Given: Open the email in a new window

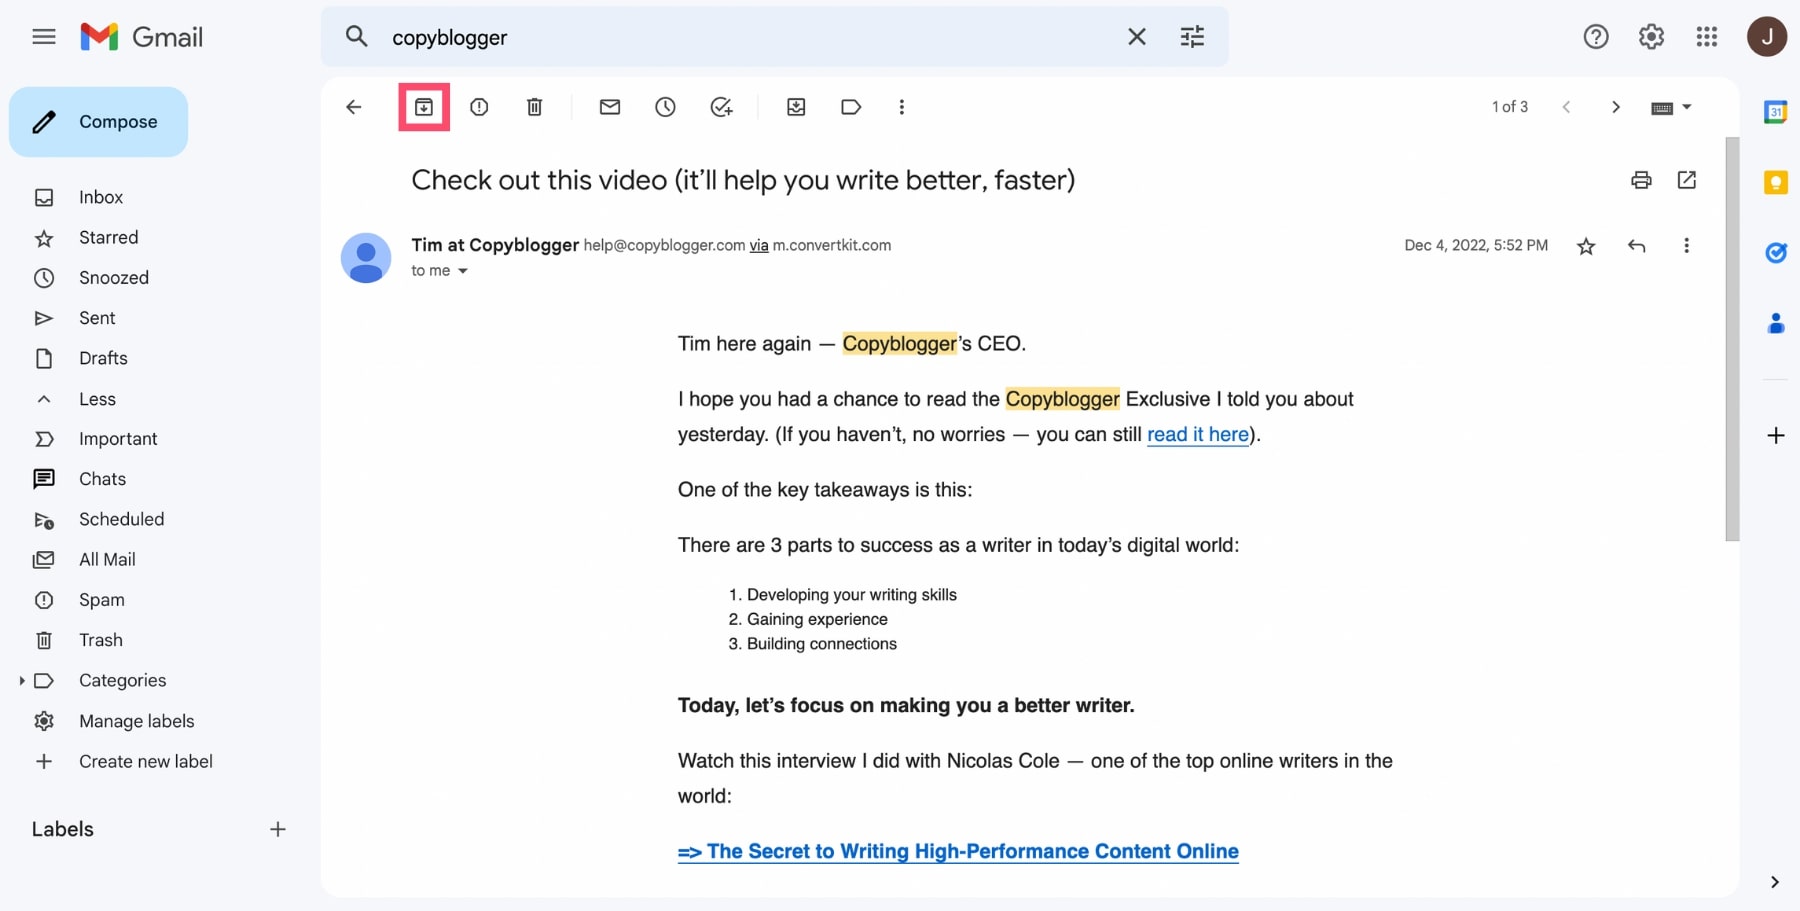Looking at the screenshot, I should click(1687, 180).
